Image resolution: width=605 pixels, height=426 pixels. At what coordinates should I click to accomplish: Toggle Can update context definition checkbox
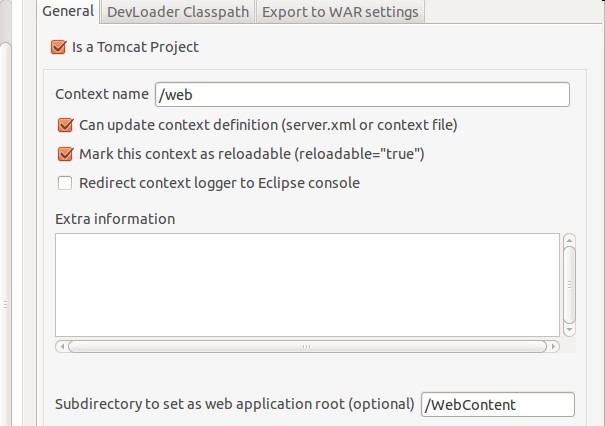(66, 125)
